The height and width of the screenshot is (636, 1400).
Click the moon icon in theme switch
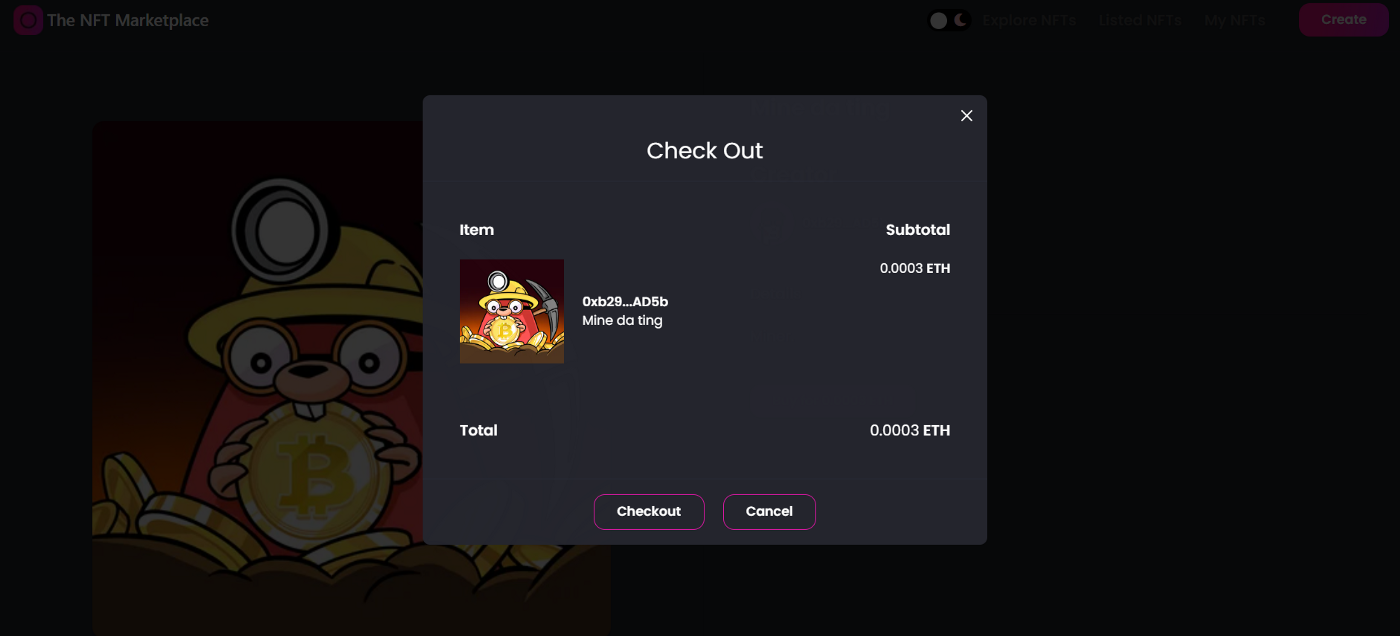[960, 20]
